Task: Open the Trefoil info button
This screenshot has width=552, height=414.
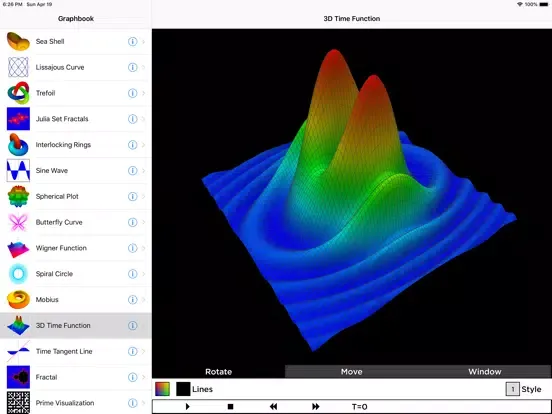Action: 132,93
